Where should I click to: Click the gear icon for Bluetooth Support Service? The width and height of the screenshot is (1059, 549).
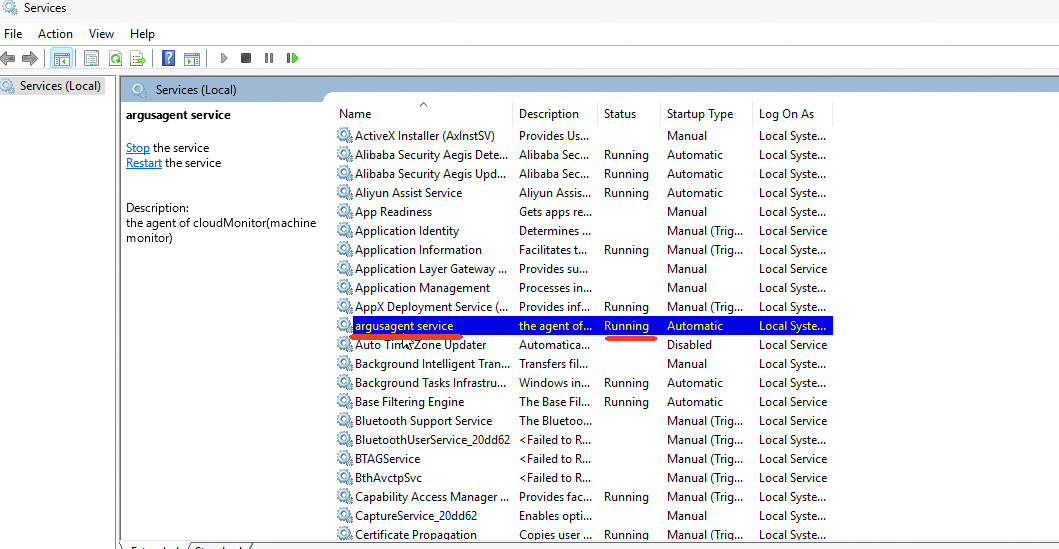coord(344,421)
